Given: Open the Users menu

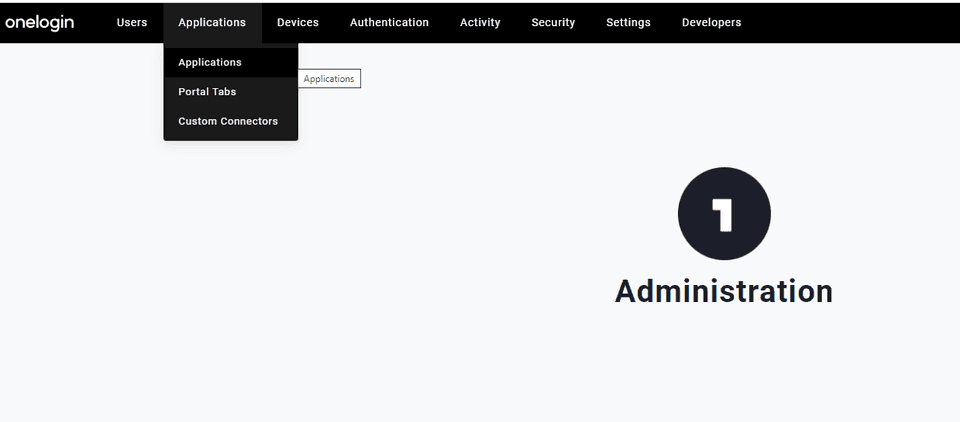Looking at the screenshot, I should coord(132,23).
